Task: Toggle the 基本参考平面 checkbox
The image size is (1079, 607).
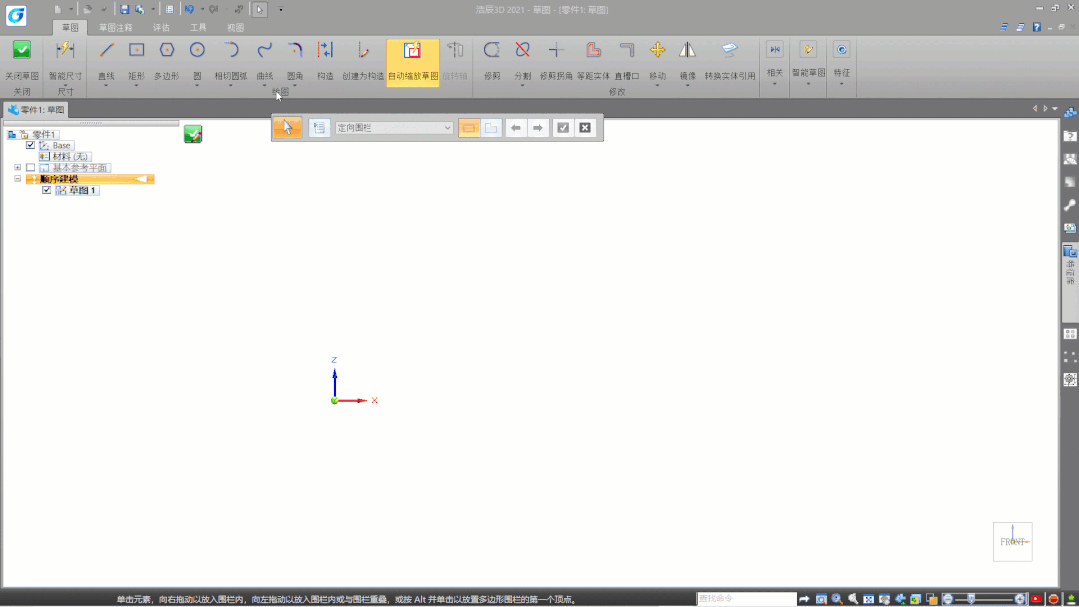Action: coord(30,167)
